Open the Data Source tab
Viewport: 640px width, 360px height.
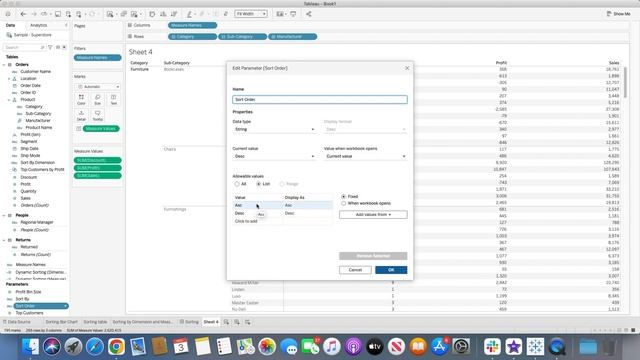[x=17, y=322]
